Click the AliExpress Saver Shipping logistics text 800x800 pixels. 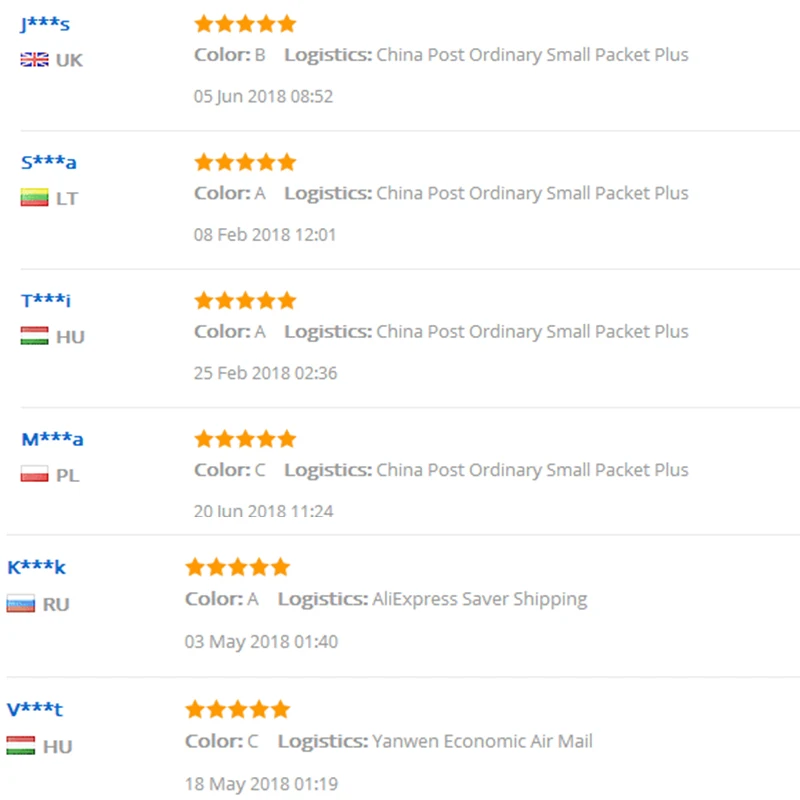(x=479, y=600)
